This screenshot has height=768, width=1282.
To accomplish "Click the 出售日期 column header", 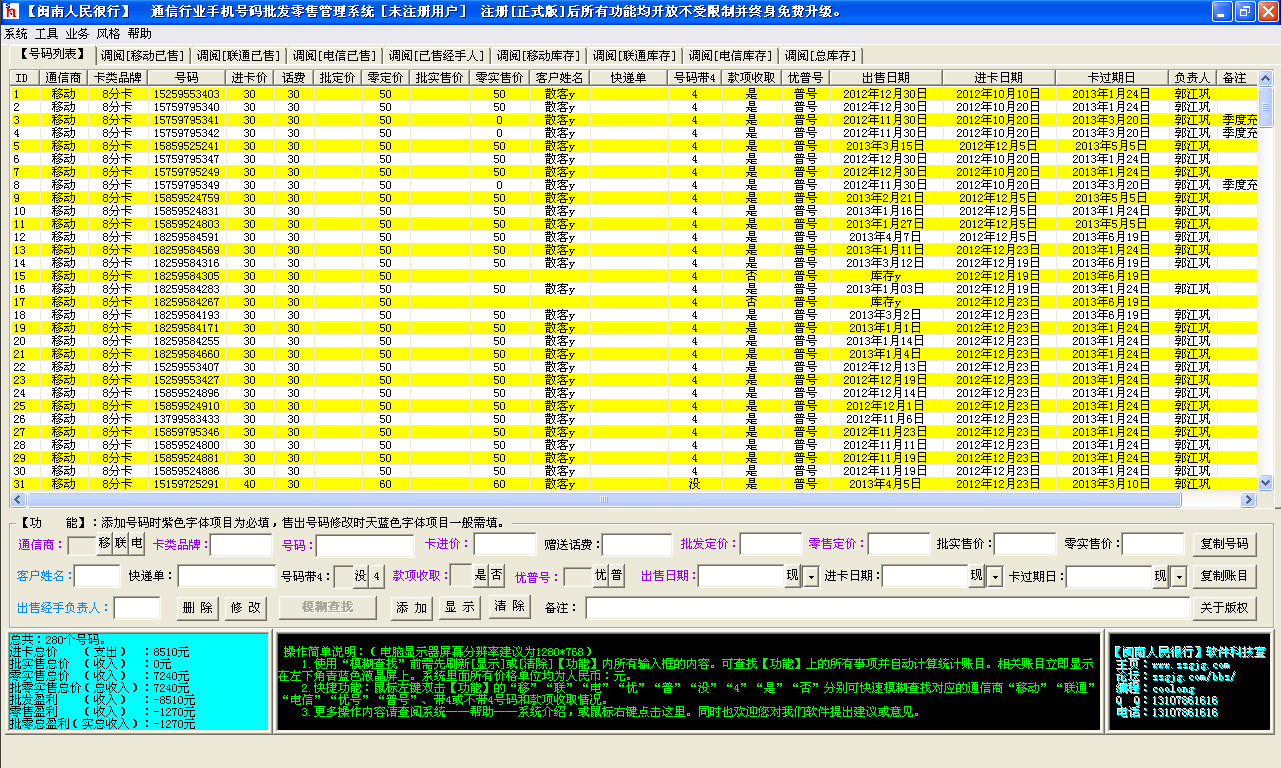I will point(885,77).
